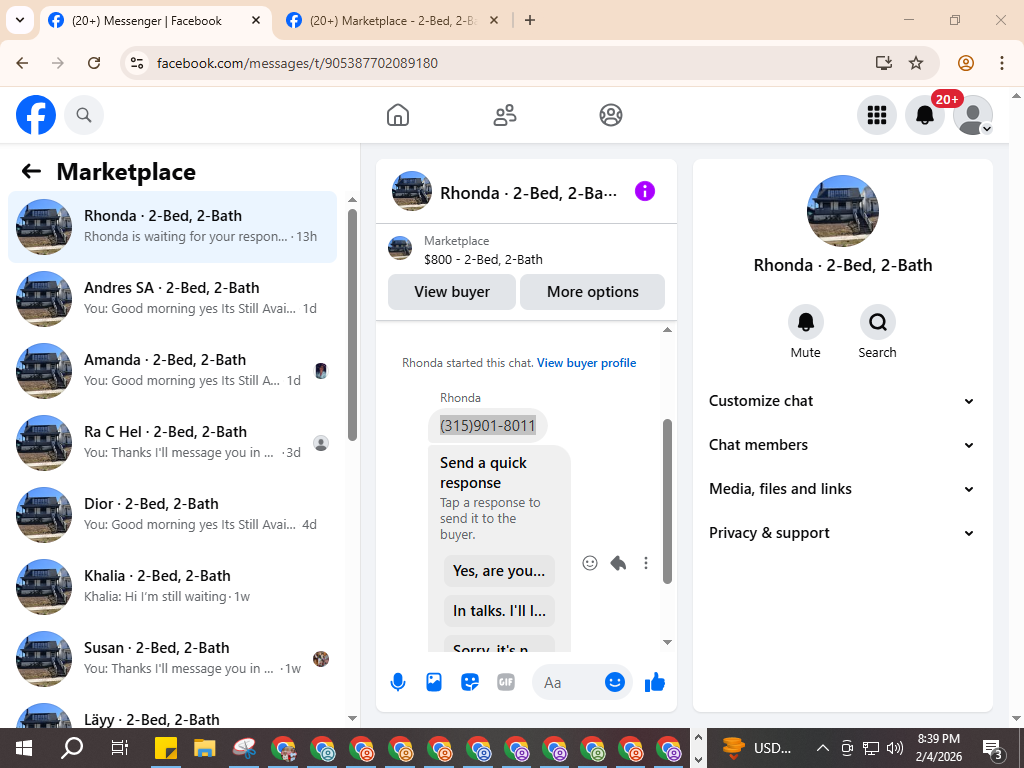Choose a sticker icon
Image resolution: width=1024 pixels, height=768 pixels.
[x=470, y=682]
